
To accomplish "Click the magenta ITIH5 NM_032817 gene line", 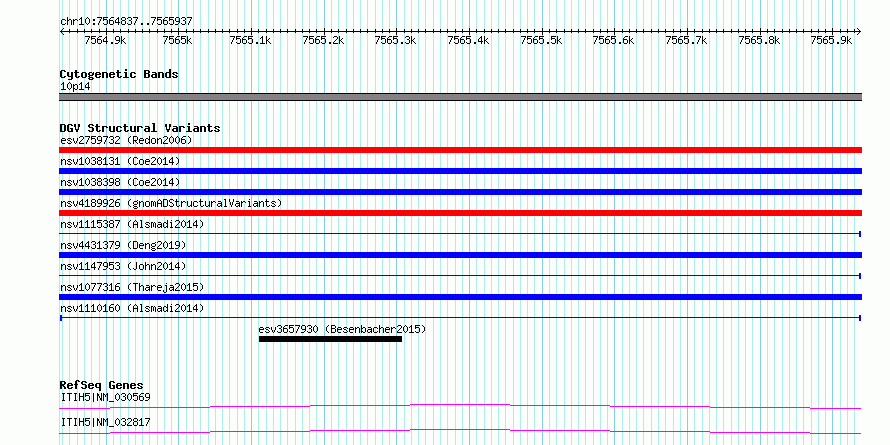I will pos(461,431).
